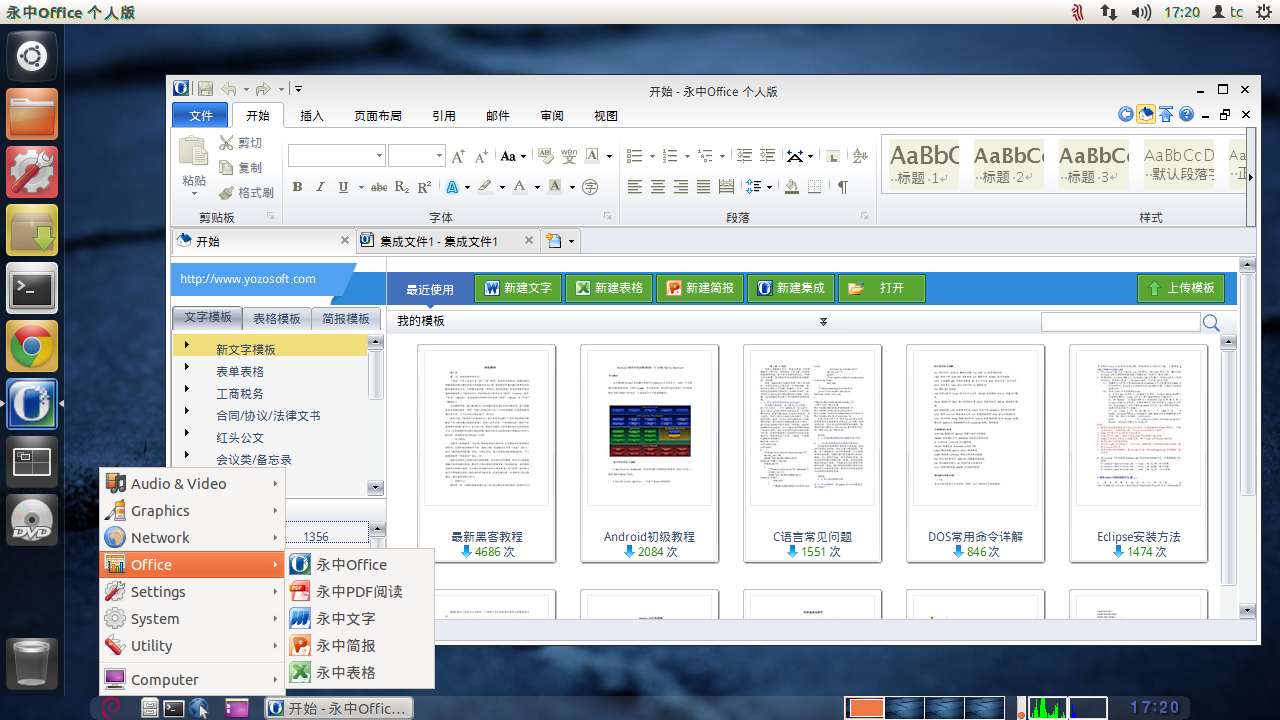Click the distributed alignment icon
This screenshot has height=720, width=1280.
tap(726, 187)
